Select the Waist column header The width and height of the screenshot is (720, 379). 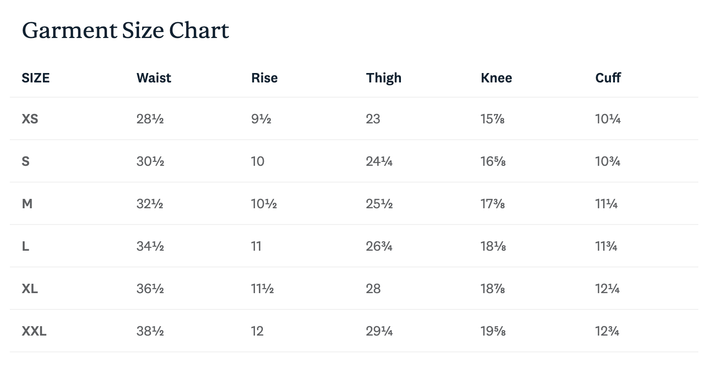tap(153, 78)
